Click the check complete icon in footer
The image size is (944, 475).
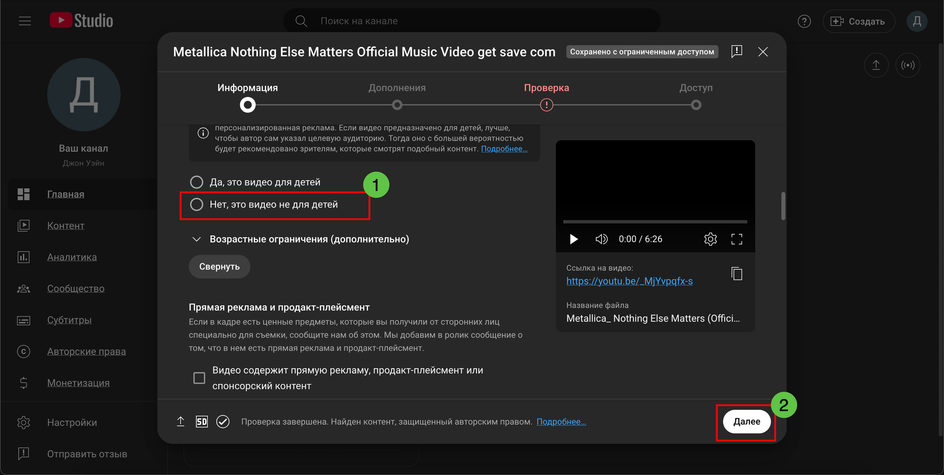coord(223,421)
